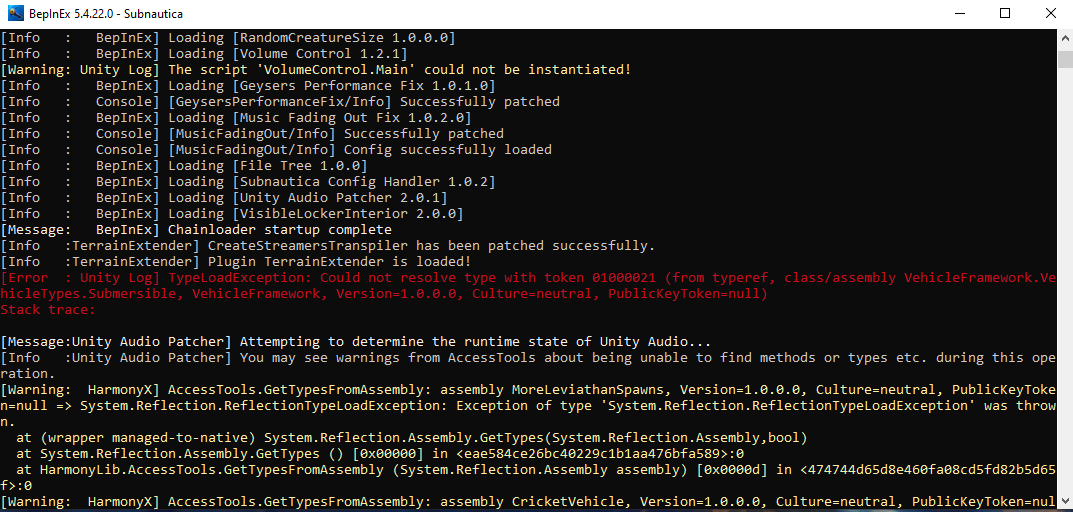The width and height of the screenshot is (1073, 512).
Task: Click the 'Loading [RandomCreatureSize 1.0.0.0]' line
Action: [228, 38]
